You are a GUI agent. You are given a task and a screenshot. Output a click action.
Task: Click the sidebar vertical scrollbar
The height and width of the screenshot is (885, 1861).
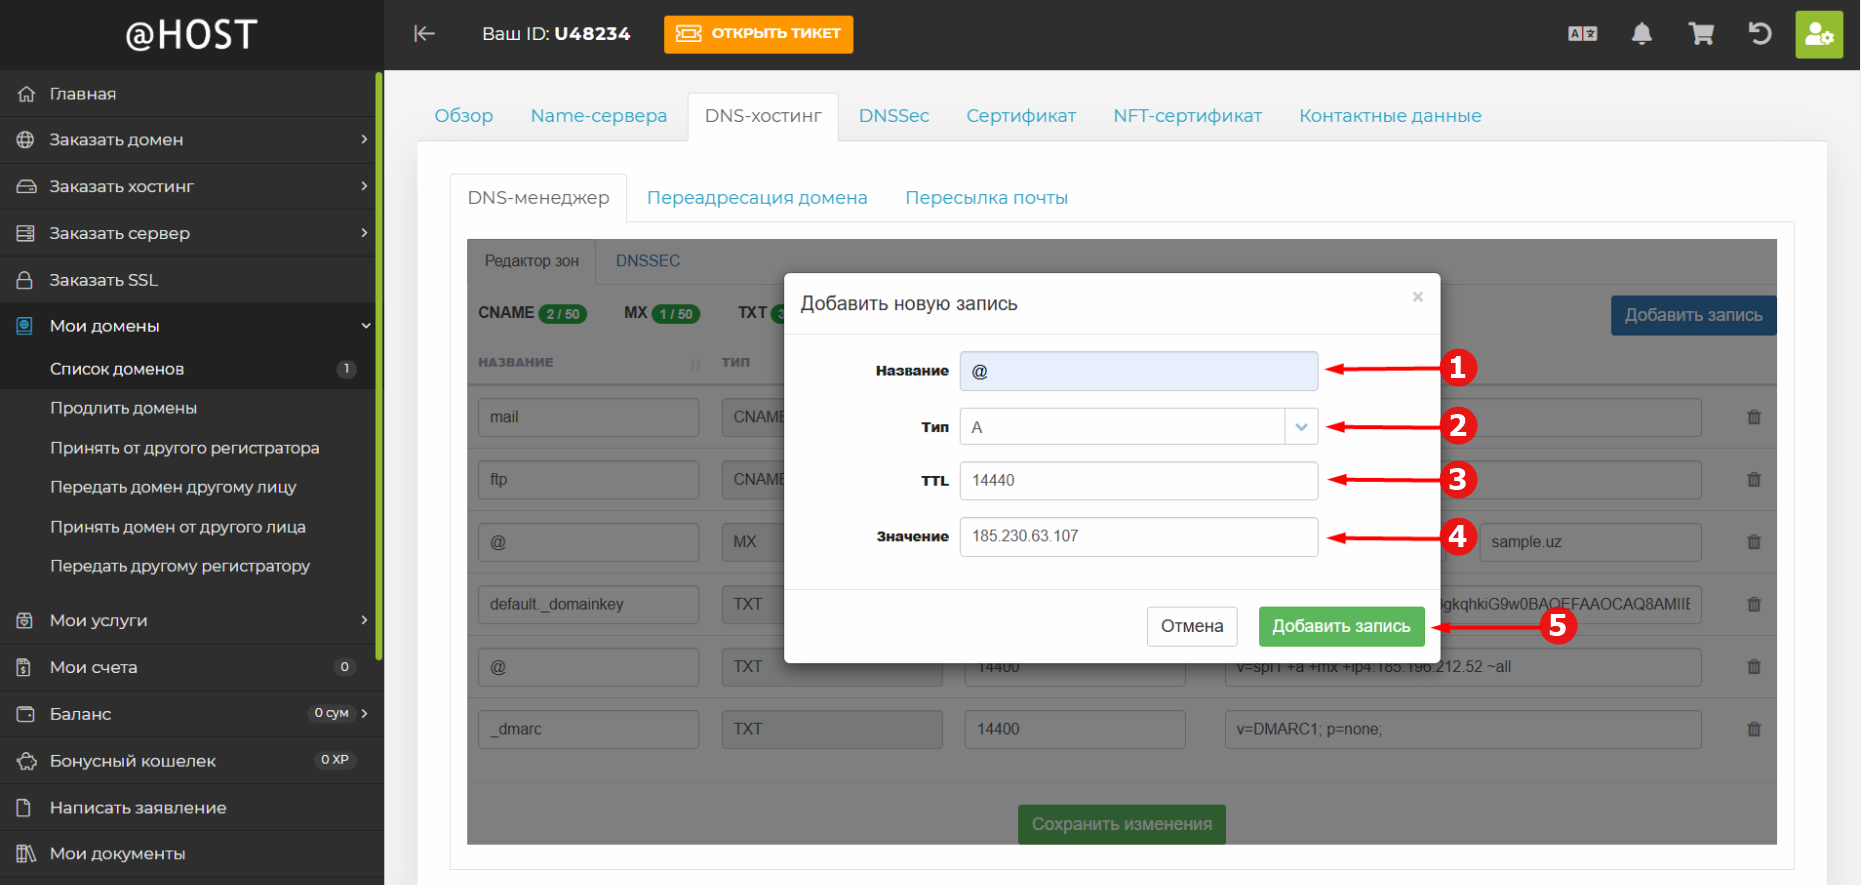click(379, 366)
